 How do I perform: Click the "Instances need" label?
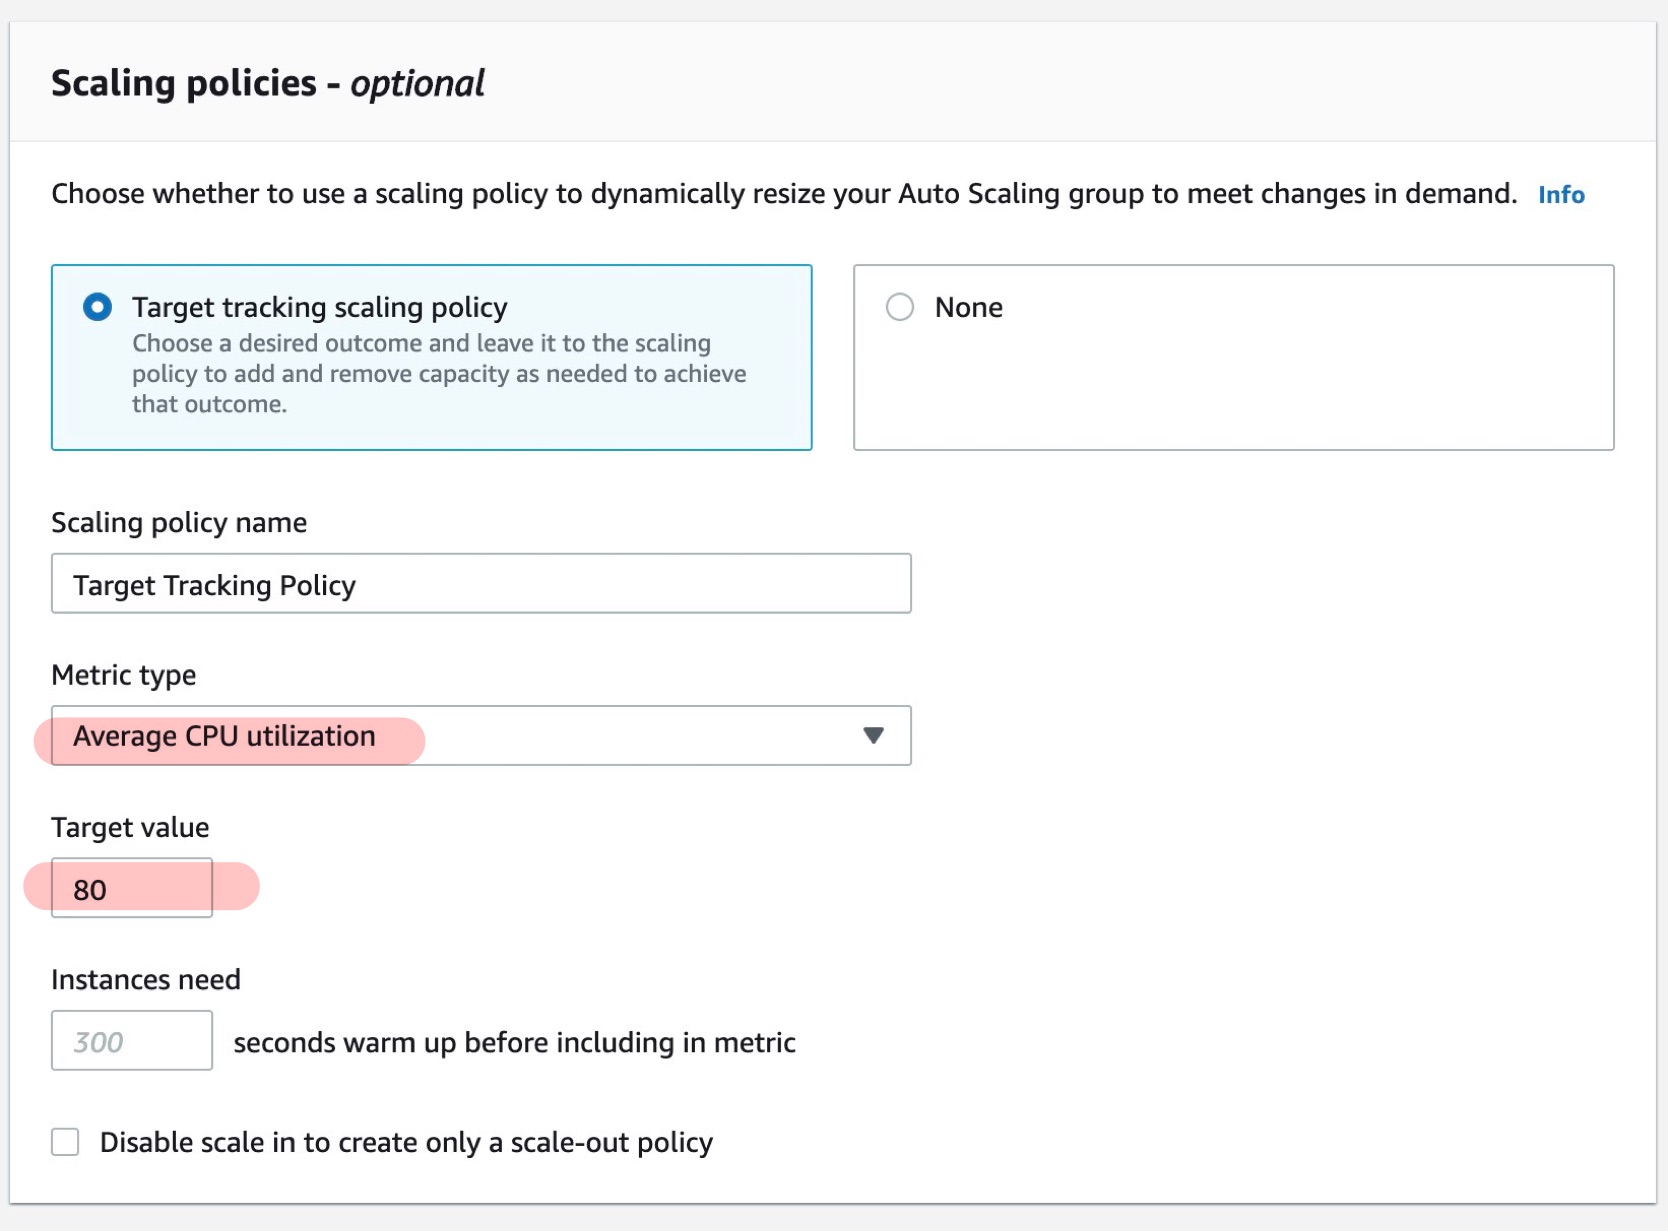tap(145, 980)
